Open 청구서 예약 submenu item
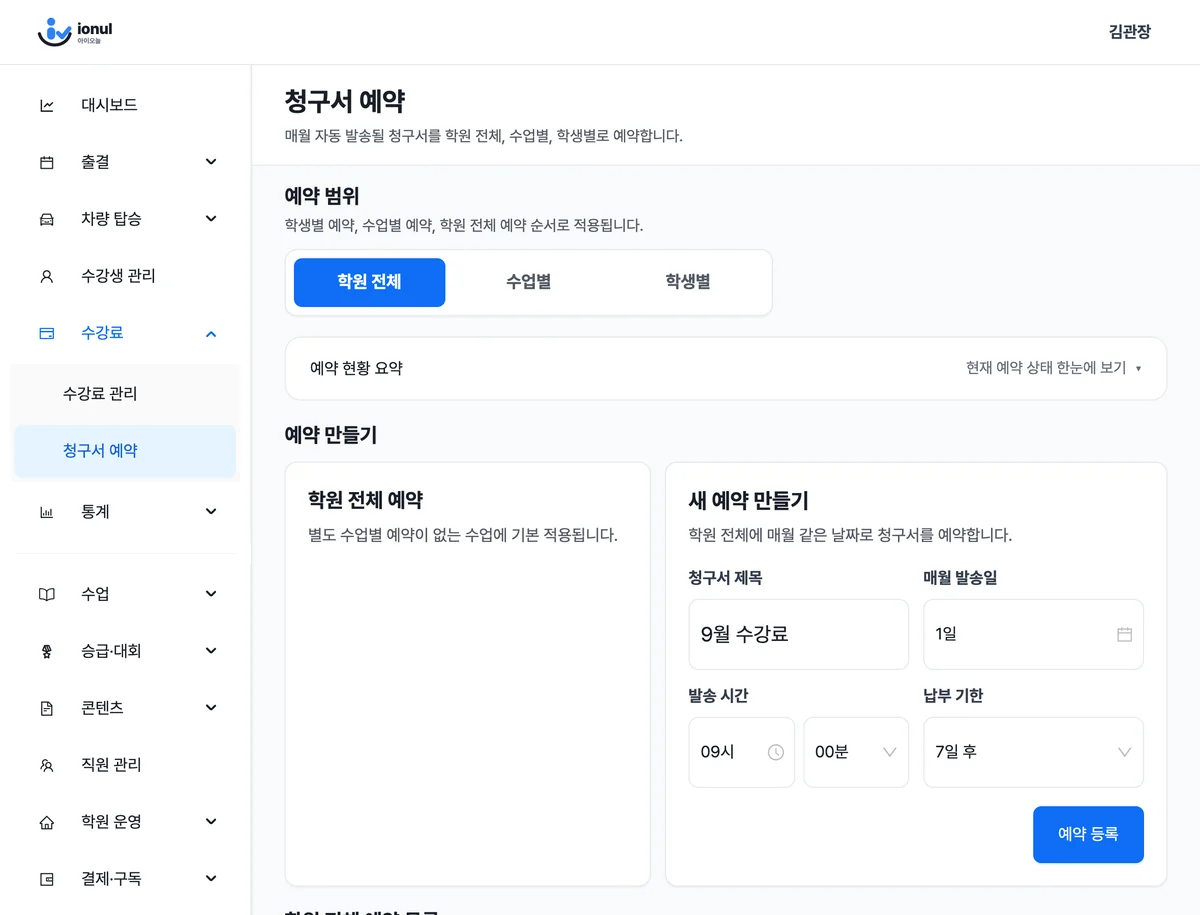This screenshot has height=915, width=1200. pyautogui.click(x=125, y=451)
